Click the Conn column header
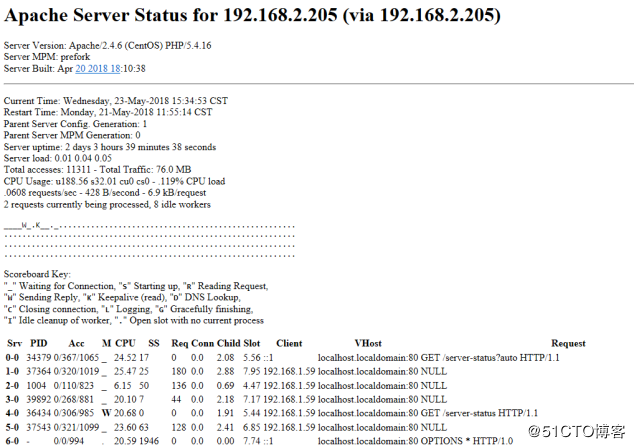This screenshot has height=448, width=635. point(202,343)
